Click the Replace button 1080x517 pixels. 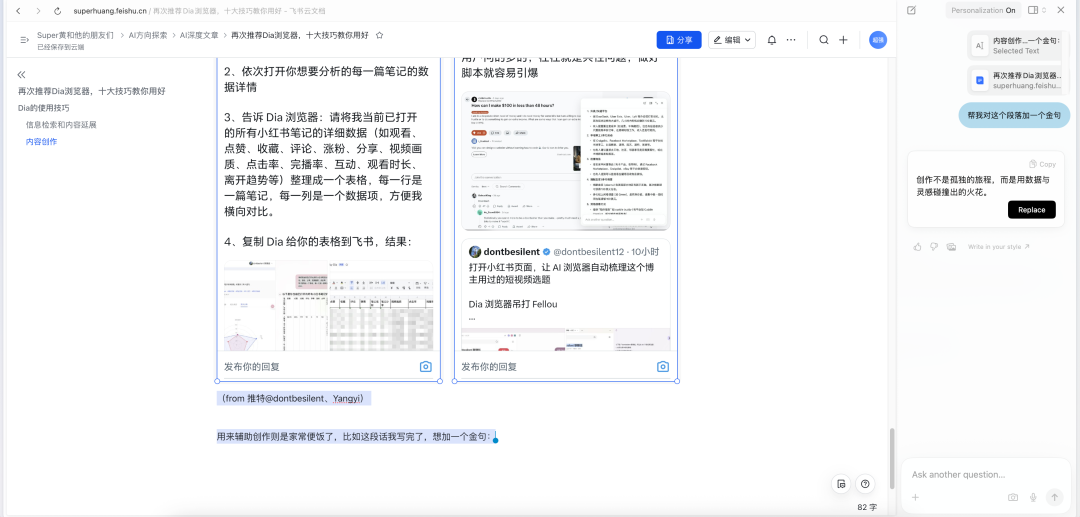pos(1031,210)
